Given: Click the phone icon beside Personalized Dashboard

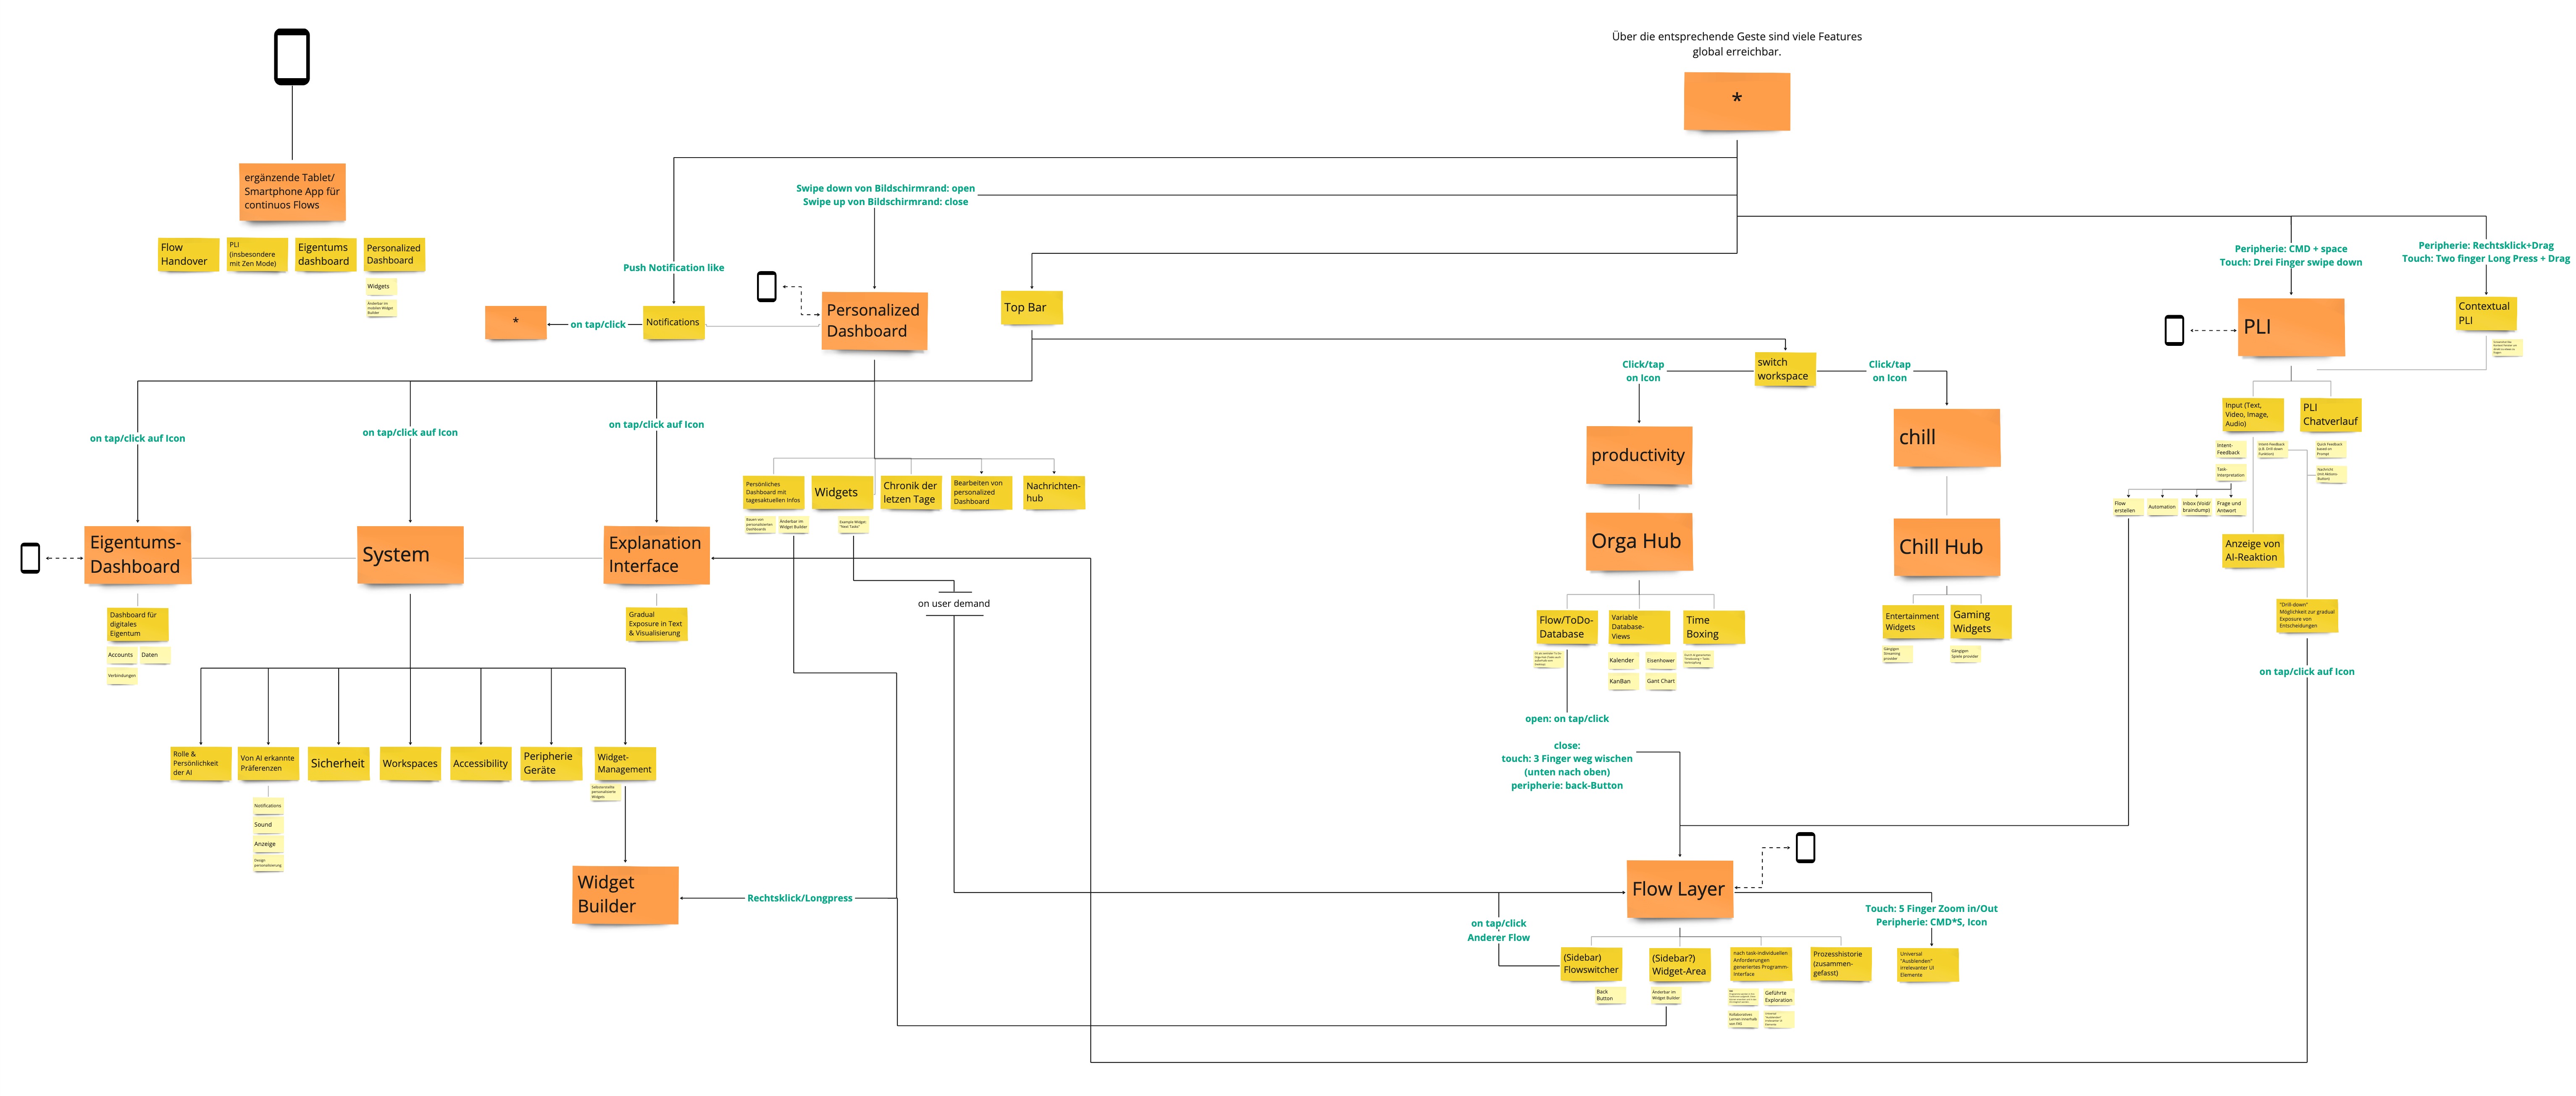Looking at the screenshot, I should (767, 287).
